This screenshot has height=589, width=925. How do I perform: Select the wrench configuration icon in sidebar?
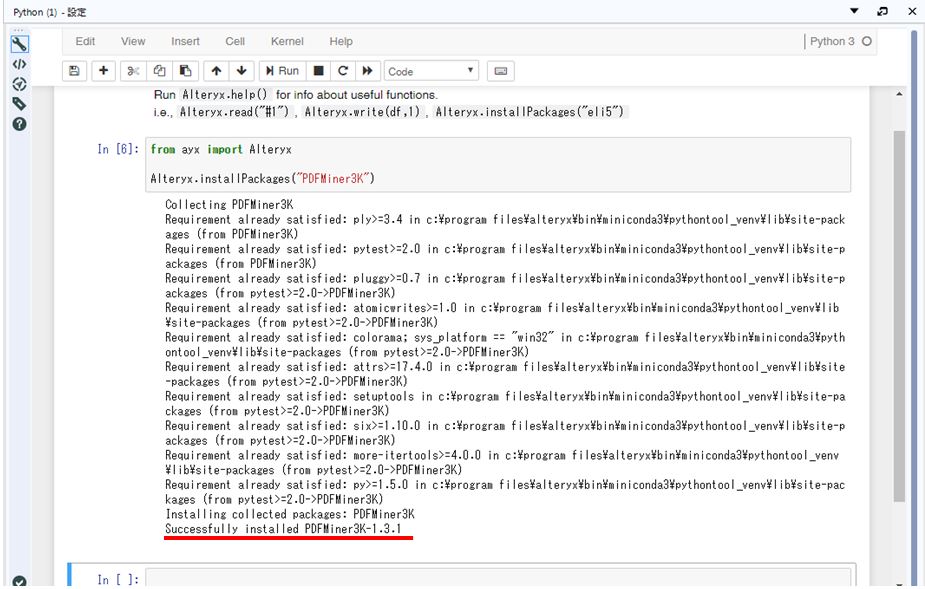19,44
